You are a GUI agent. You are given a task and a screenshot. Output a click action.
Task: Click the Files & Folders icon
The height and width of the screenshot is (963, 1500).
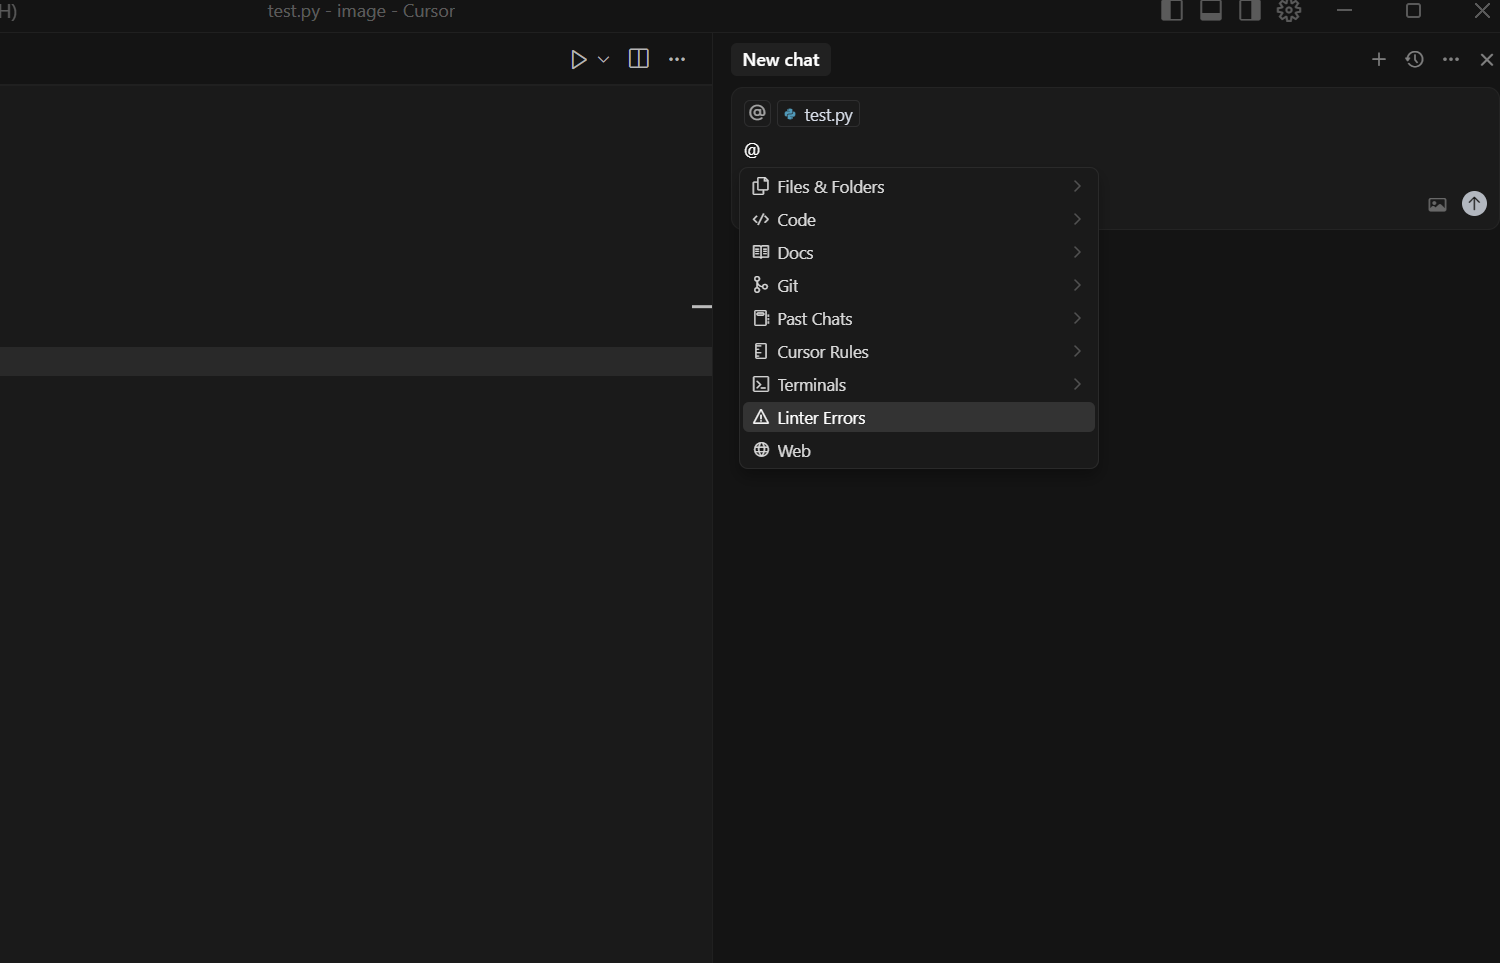coord(761,186)
